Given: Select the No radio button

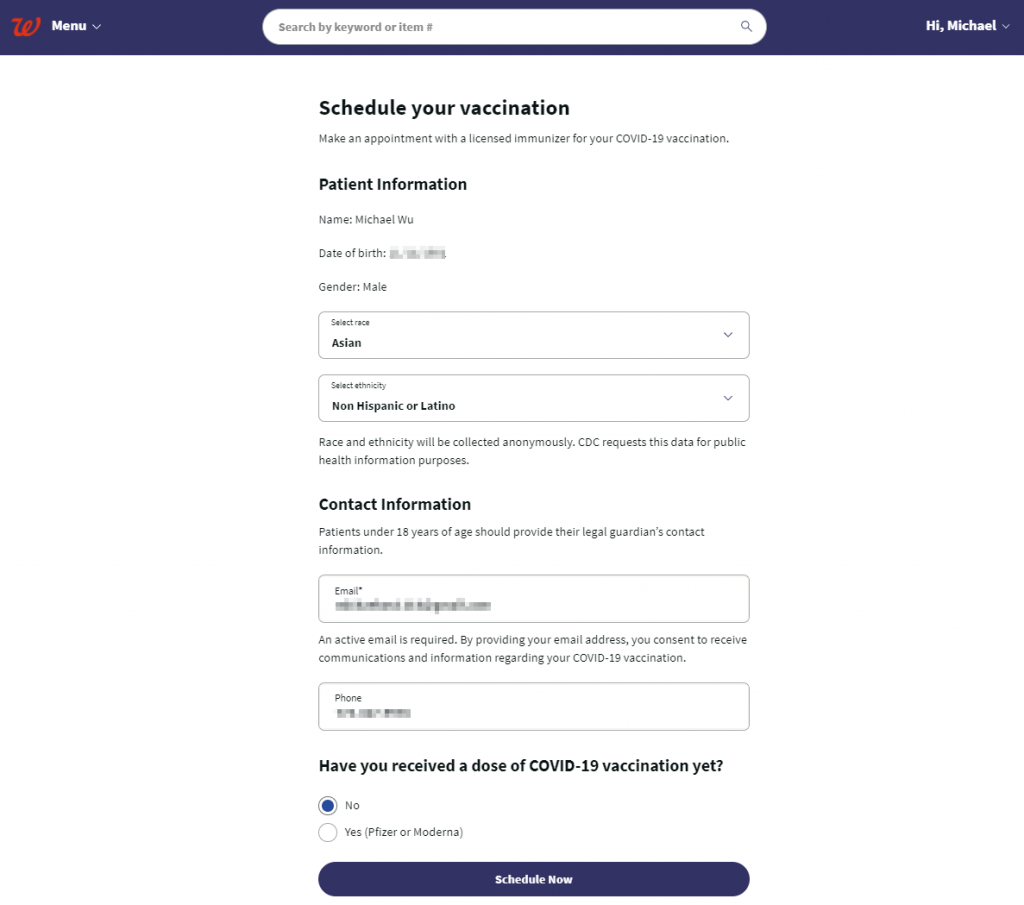Looking at the screenshot, I should pyautogui.click(x=328, y=806).
